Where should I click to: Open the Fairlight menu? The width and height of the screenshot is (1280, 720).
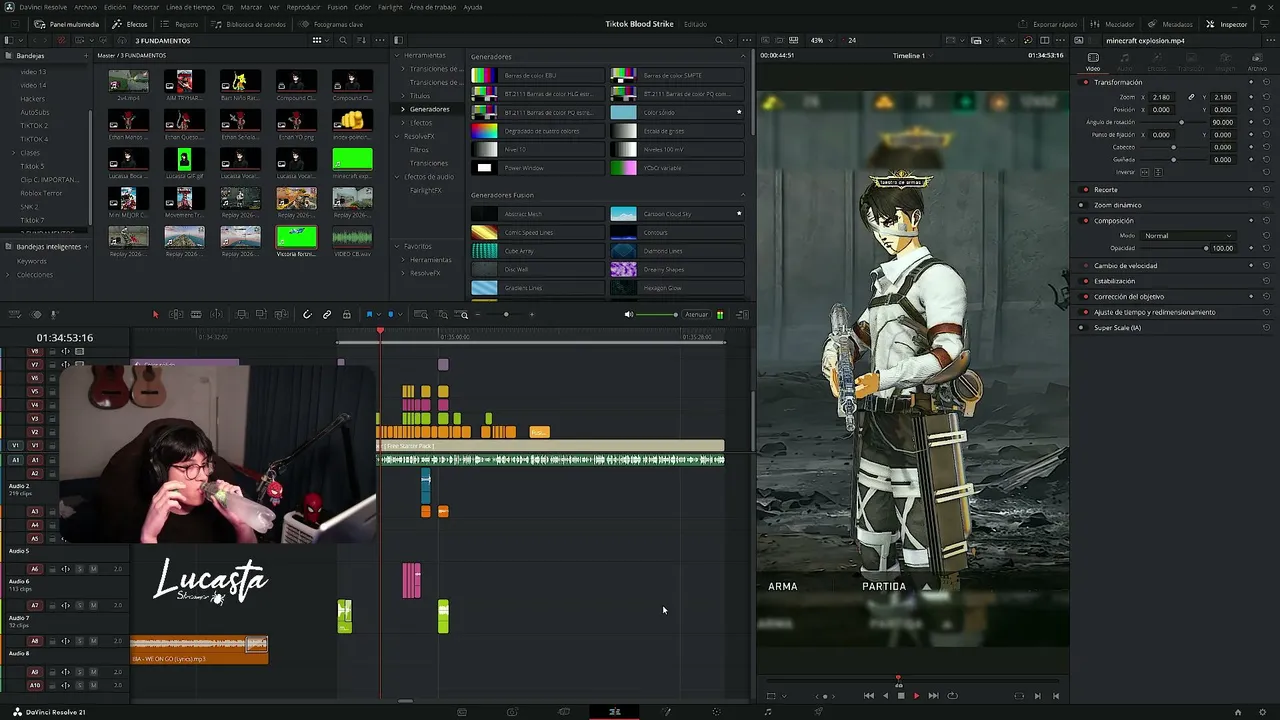click(x=390, y=7)
